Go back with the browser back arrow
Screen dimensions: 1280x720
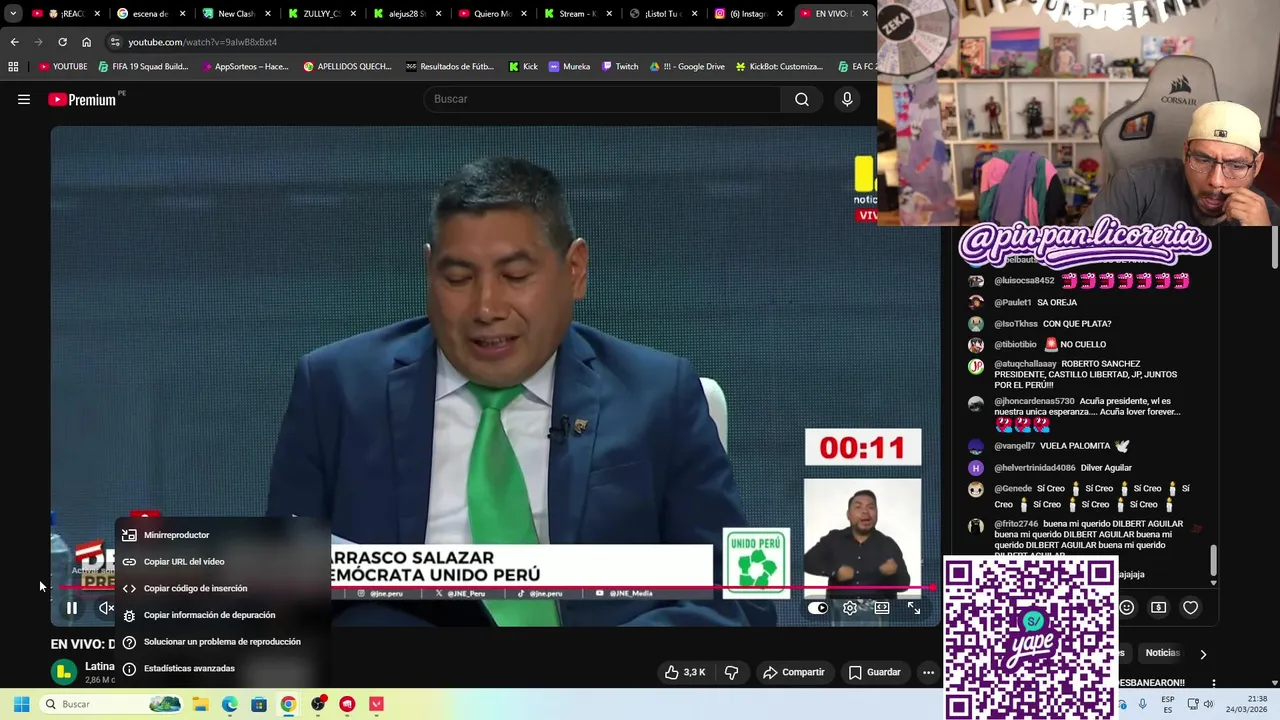coord(14,42)
